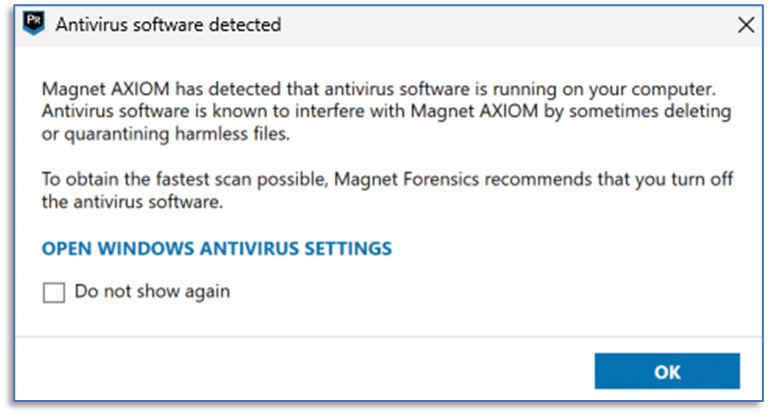
Task: Enable the Do not show again checkbox
Action: click(x=54, y=293)
